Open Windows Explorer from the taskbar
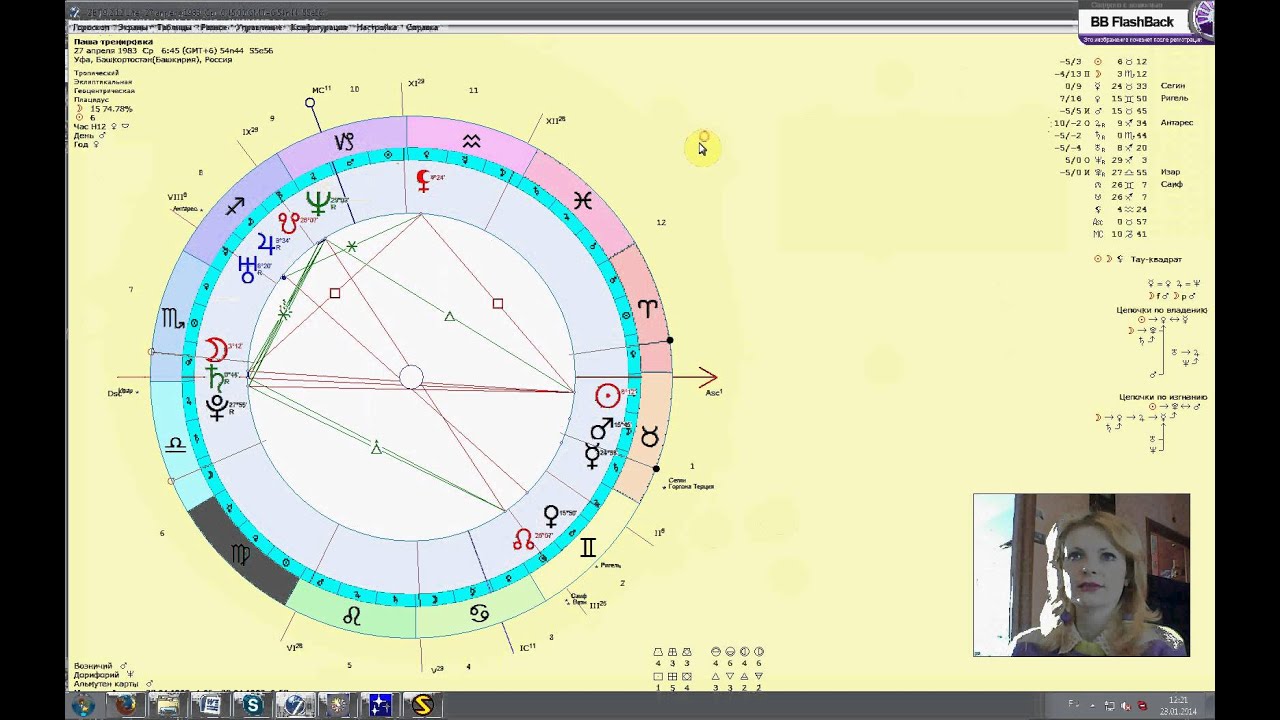 (167, 706)
